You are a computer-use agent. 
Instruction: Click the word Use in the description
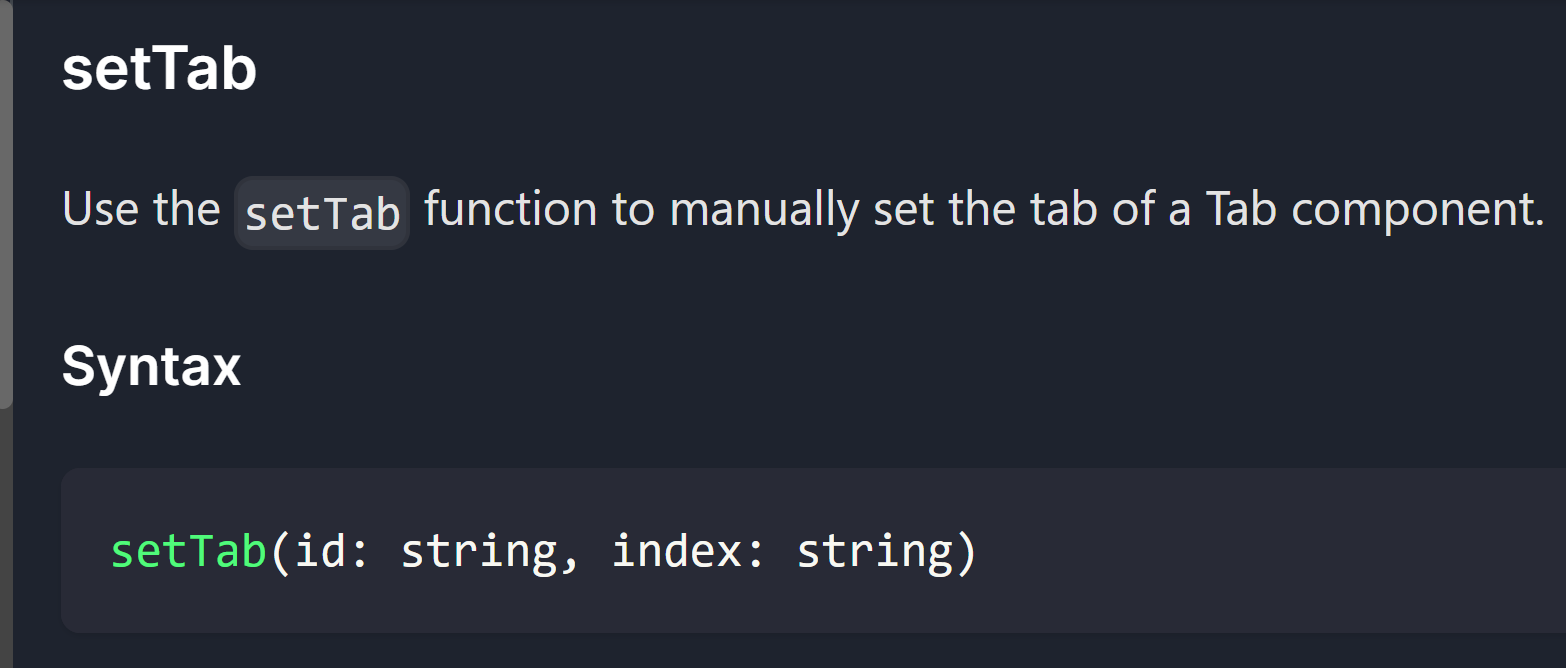point(99,209)
